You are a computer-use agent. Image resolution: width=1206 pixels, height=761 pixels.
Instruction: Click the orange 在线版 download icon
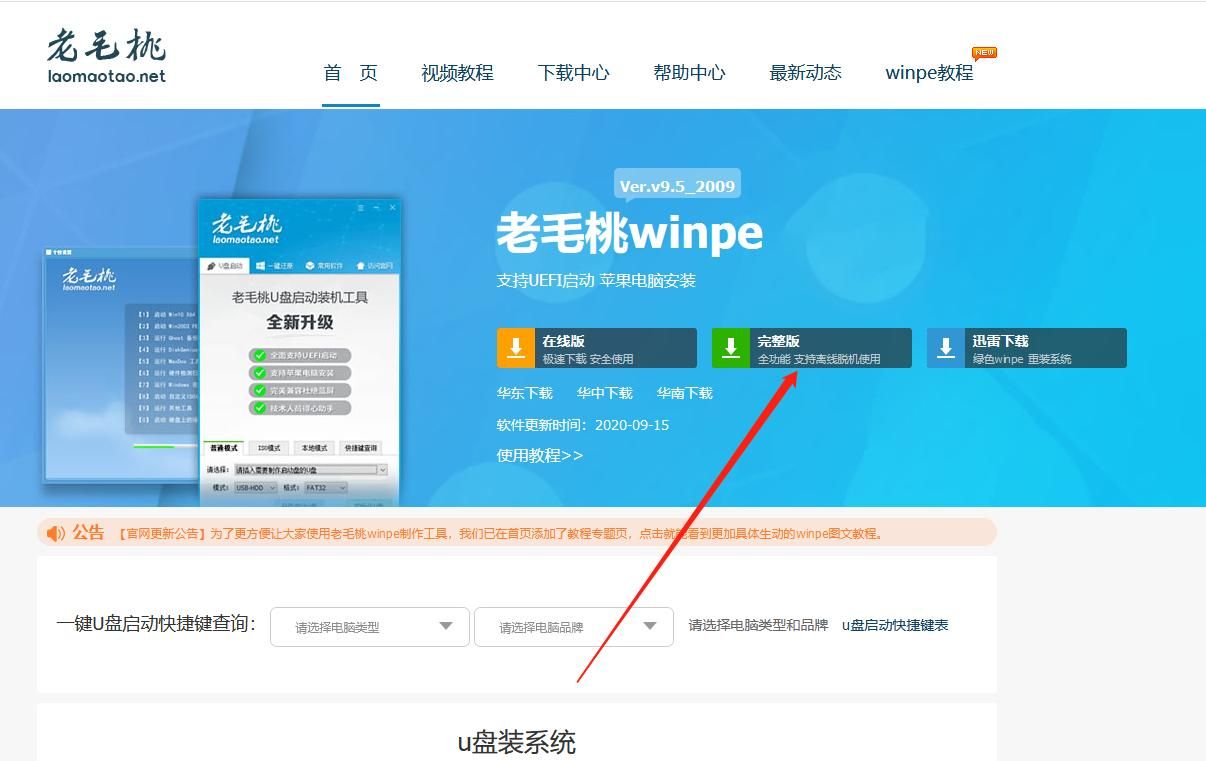pos(516,348)
